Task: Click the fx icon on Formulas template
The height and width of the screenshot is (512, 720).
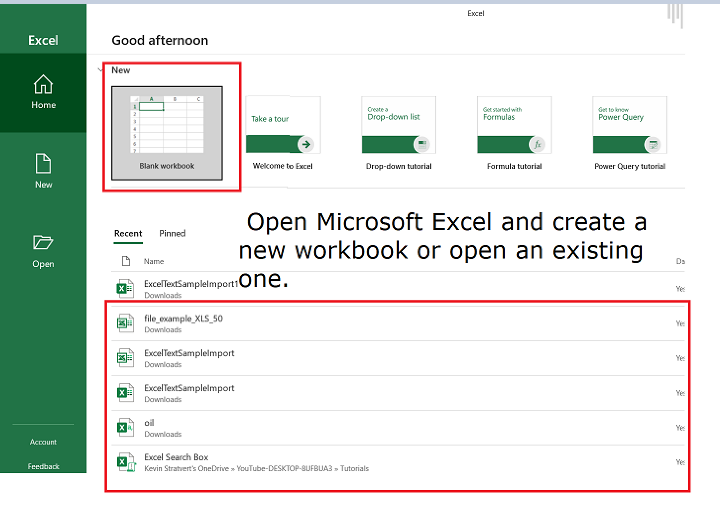Action: pyautogui.click(x=537, y=144)
